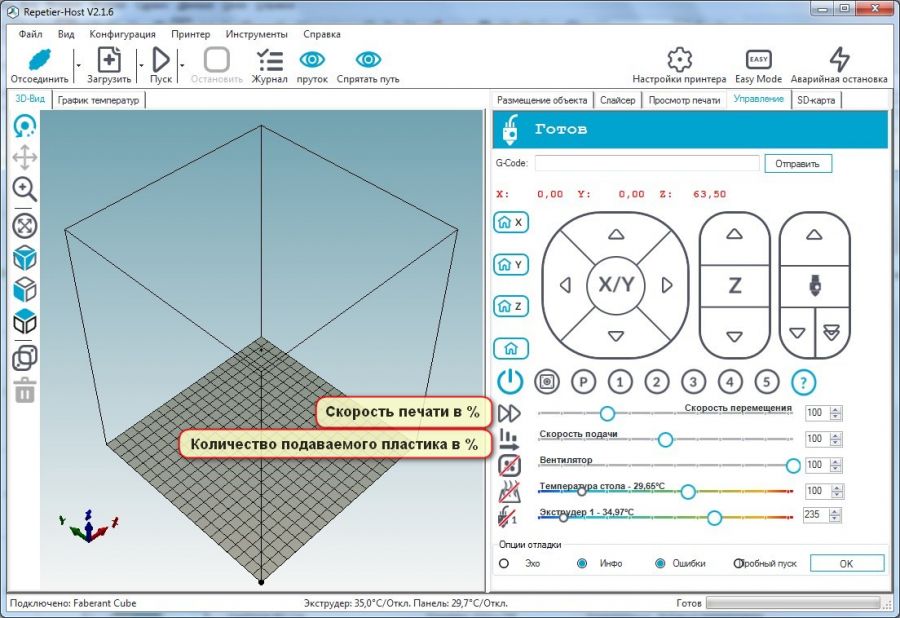
Task: Select the rotate view tool
Action: point(25,125)
